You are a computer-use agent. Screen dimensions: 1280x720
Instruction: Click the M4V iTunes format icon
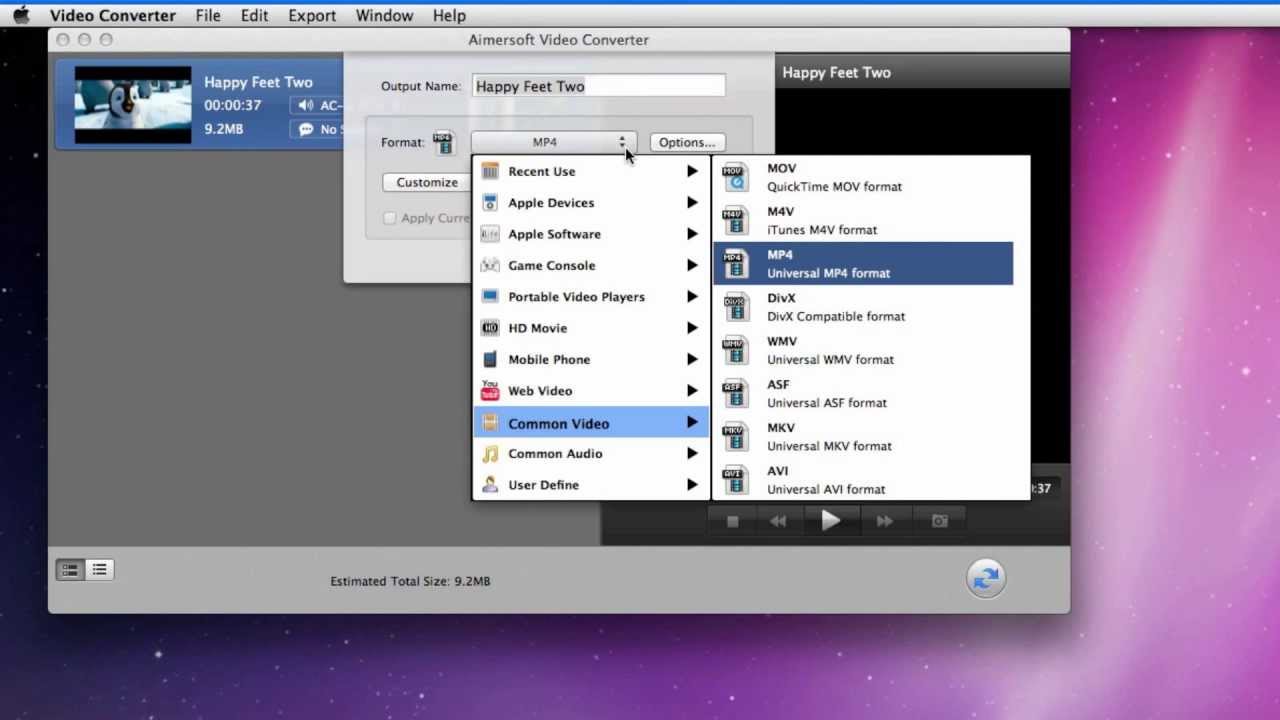(735, 220)
